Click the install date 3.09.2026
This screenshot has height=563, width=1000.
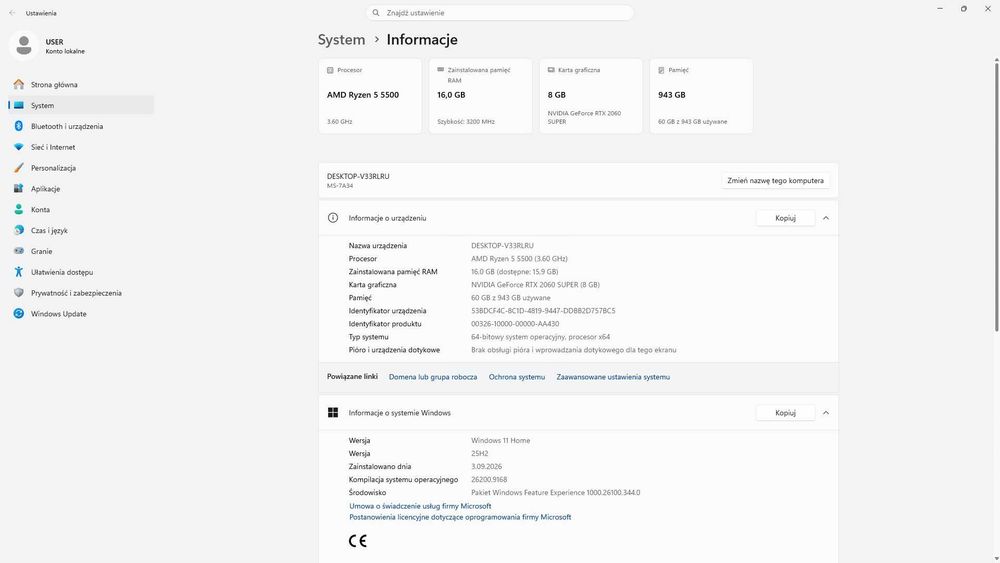(x=486, y=467)
